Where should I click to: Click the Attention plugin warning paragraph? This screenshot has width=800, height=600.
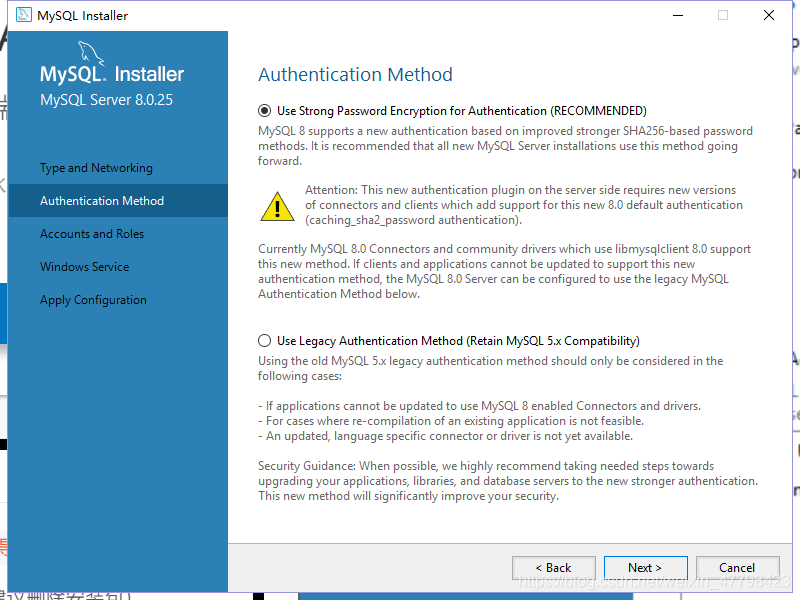(x=523, y=205)
